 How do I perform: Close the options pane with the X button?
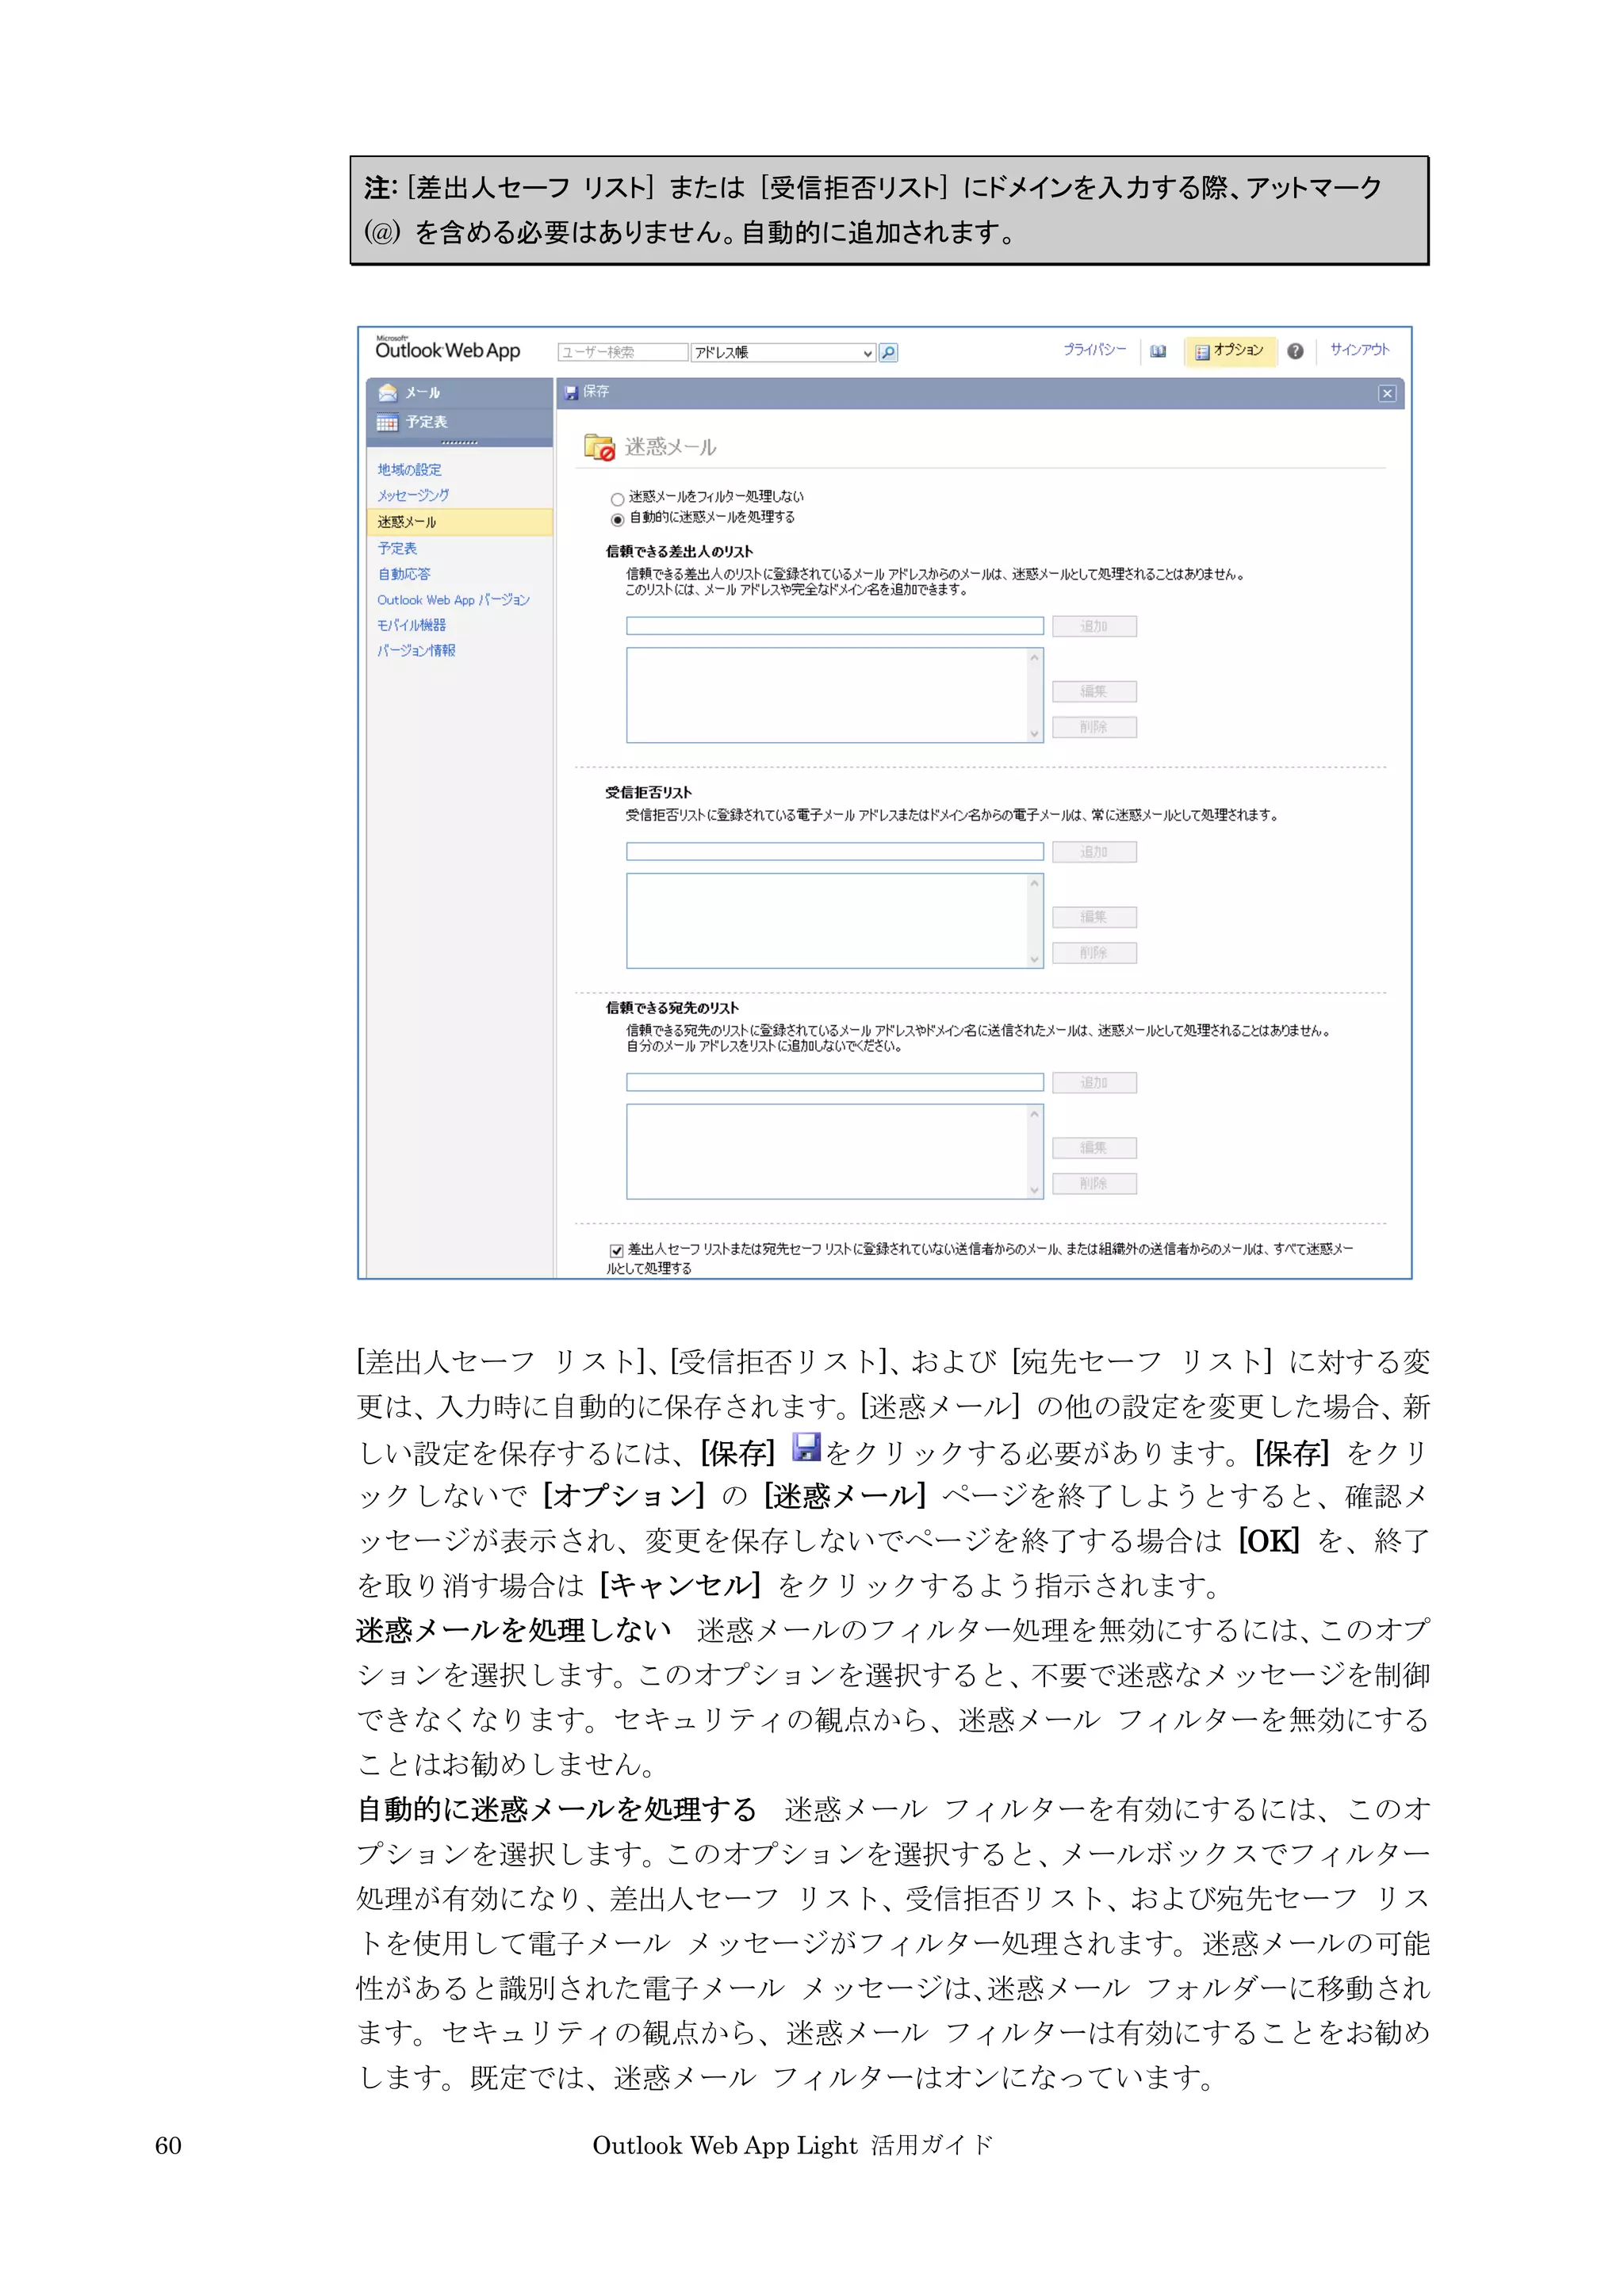click(x=1387, y=393)
